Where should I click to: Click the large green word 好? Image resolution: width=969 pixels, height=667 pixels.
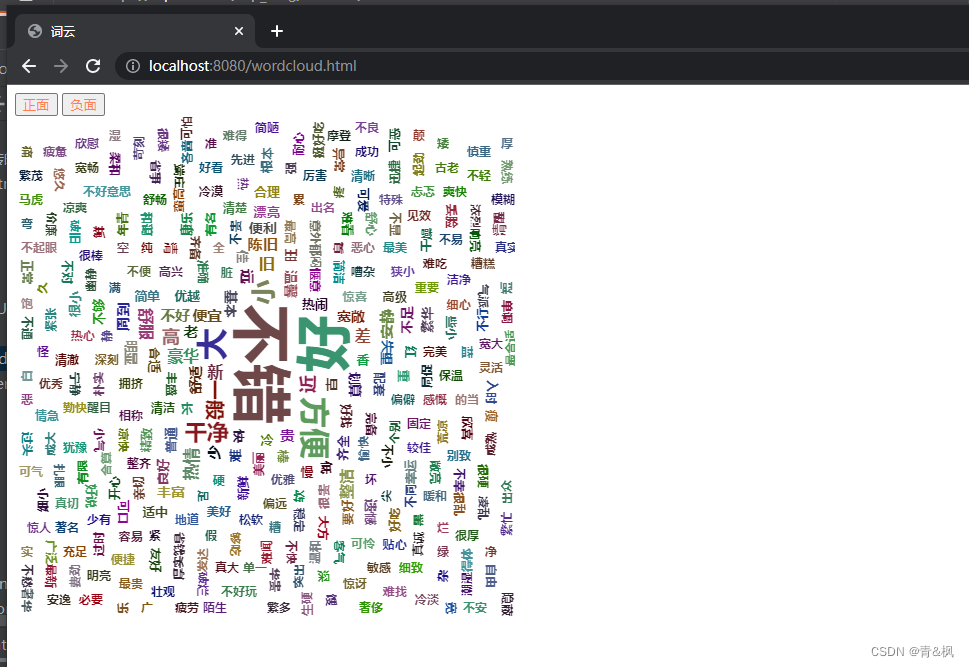(321, 345)
